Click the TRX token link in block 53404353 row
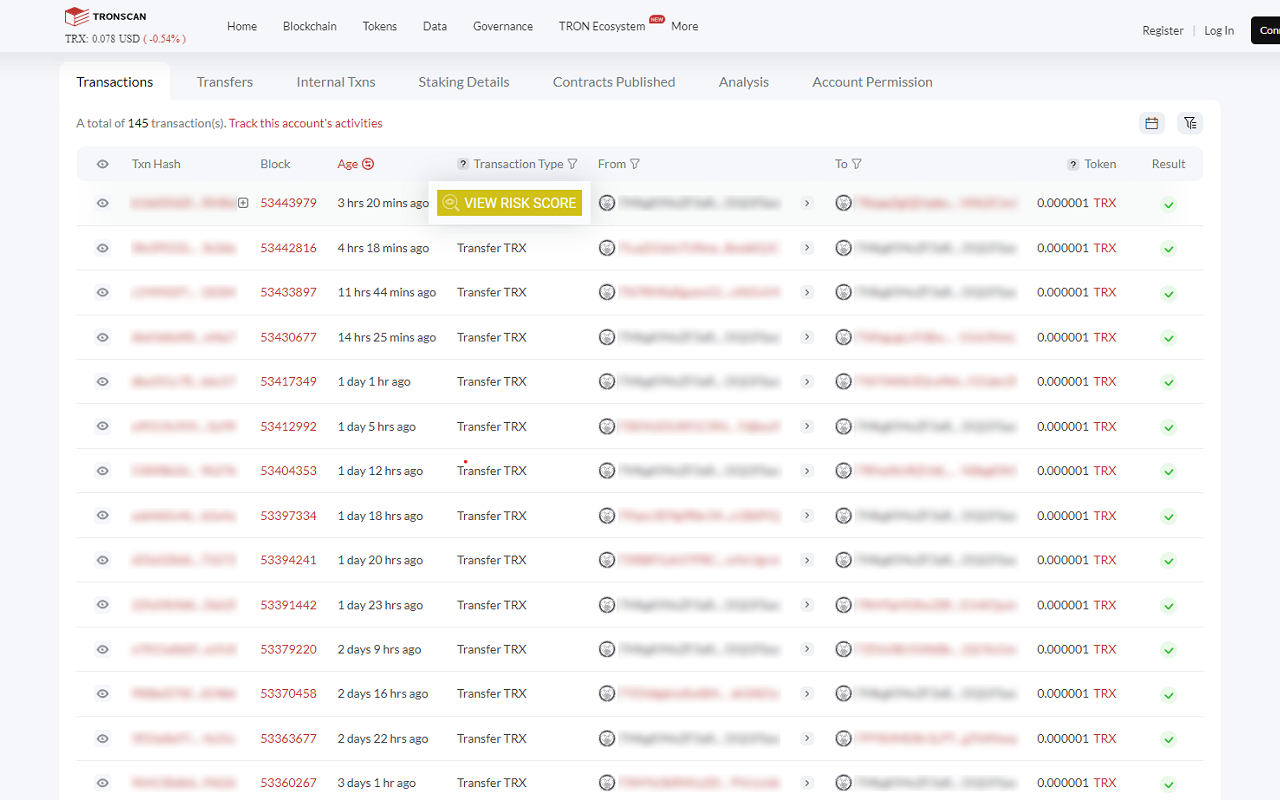Screen dimensions: 1280x800 pos(1105,471)
